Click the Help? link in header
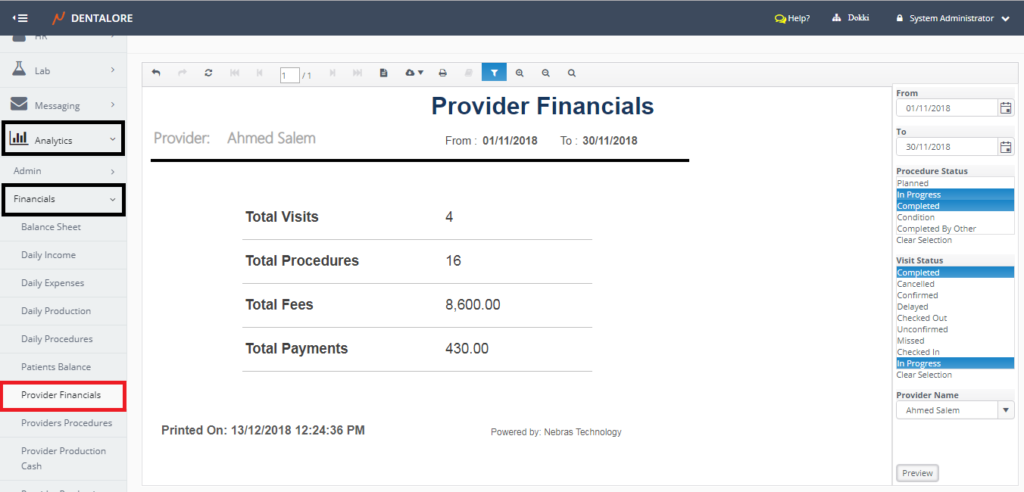 [792, 18]
